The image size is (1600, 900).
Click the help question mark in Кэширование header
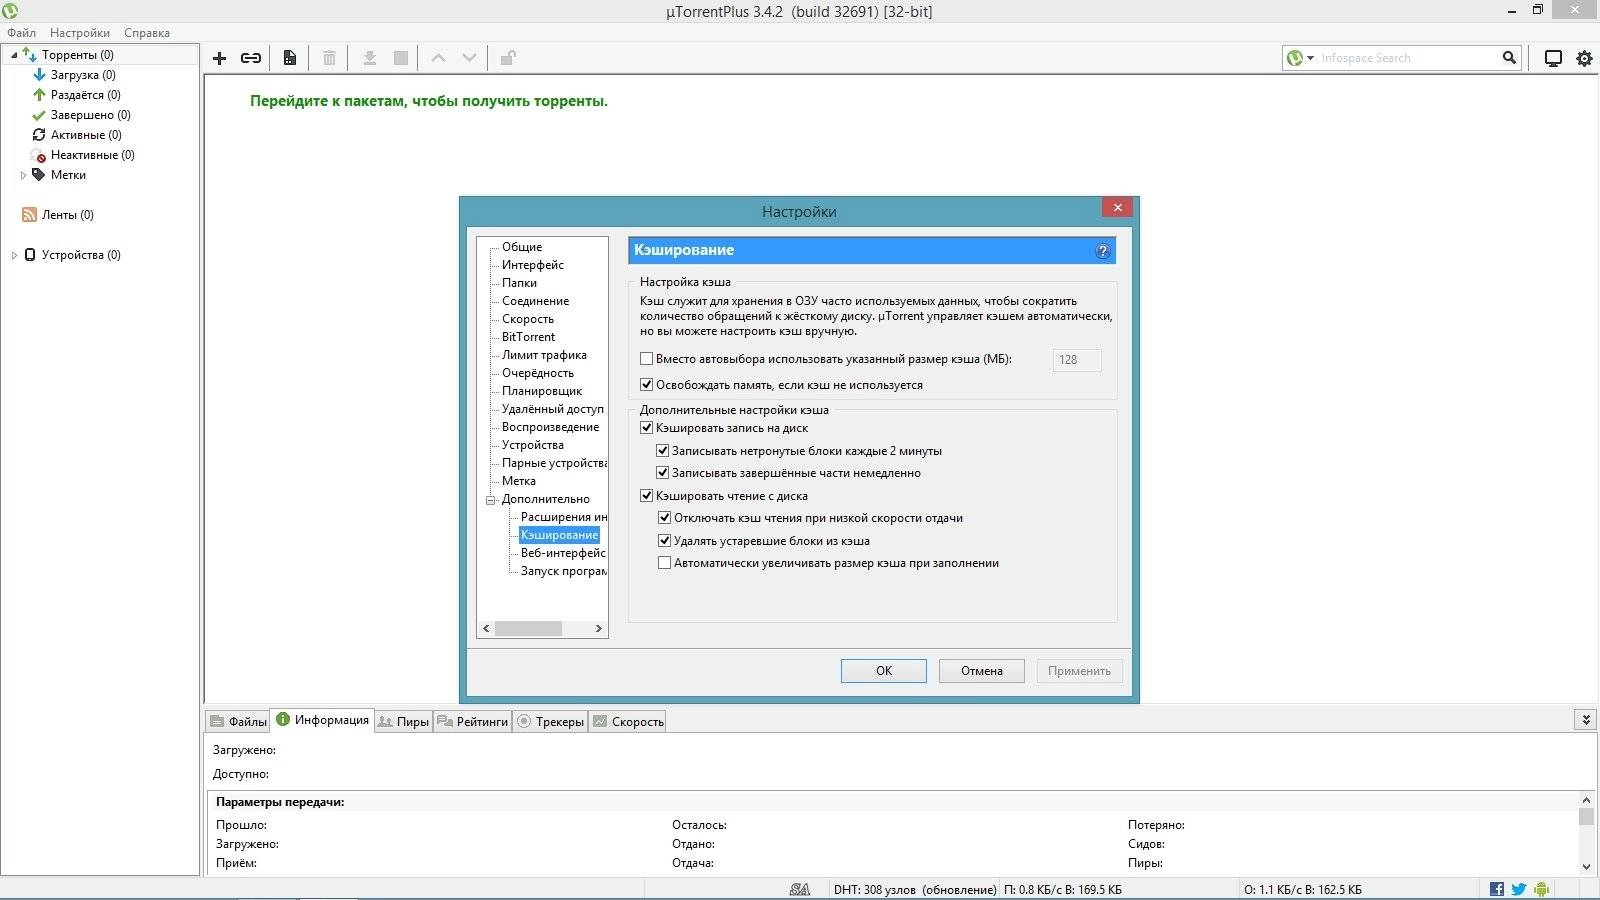tap(1102, 251)
